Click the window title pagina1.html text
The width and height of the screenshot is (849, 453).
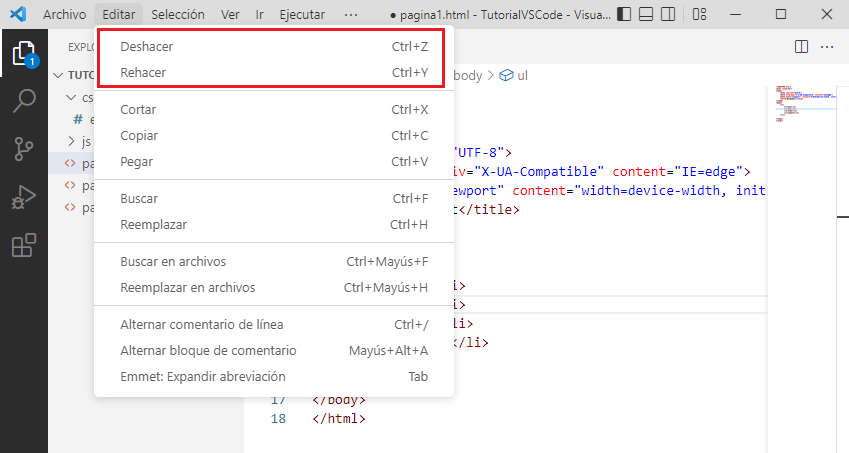tap(434, 15)
